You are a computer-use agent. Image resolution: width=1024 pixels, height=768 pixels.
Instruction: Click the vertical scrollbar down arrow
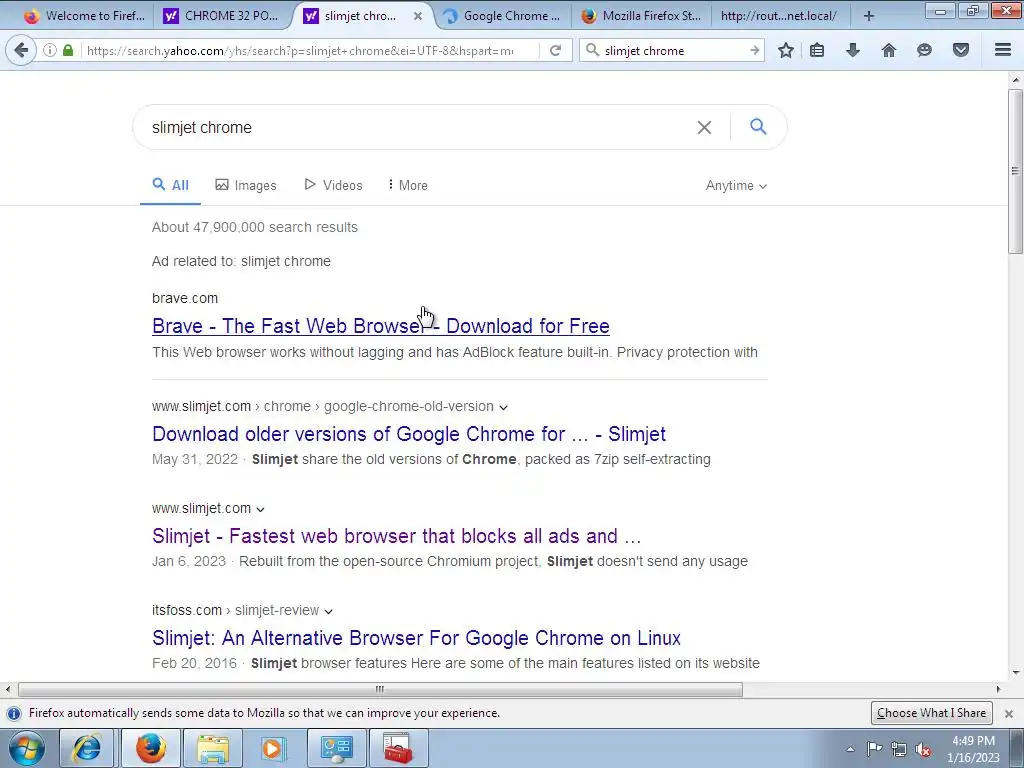(x=1016, y=672)
